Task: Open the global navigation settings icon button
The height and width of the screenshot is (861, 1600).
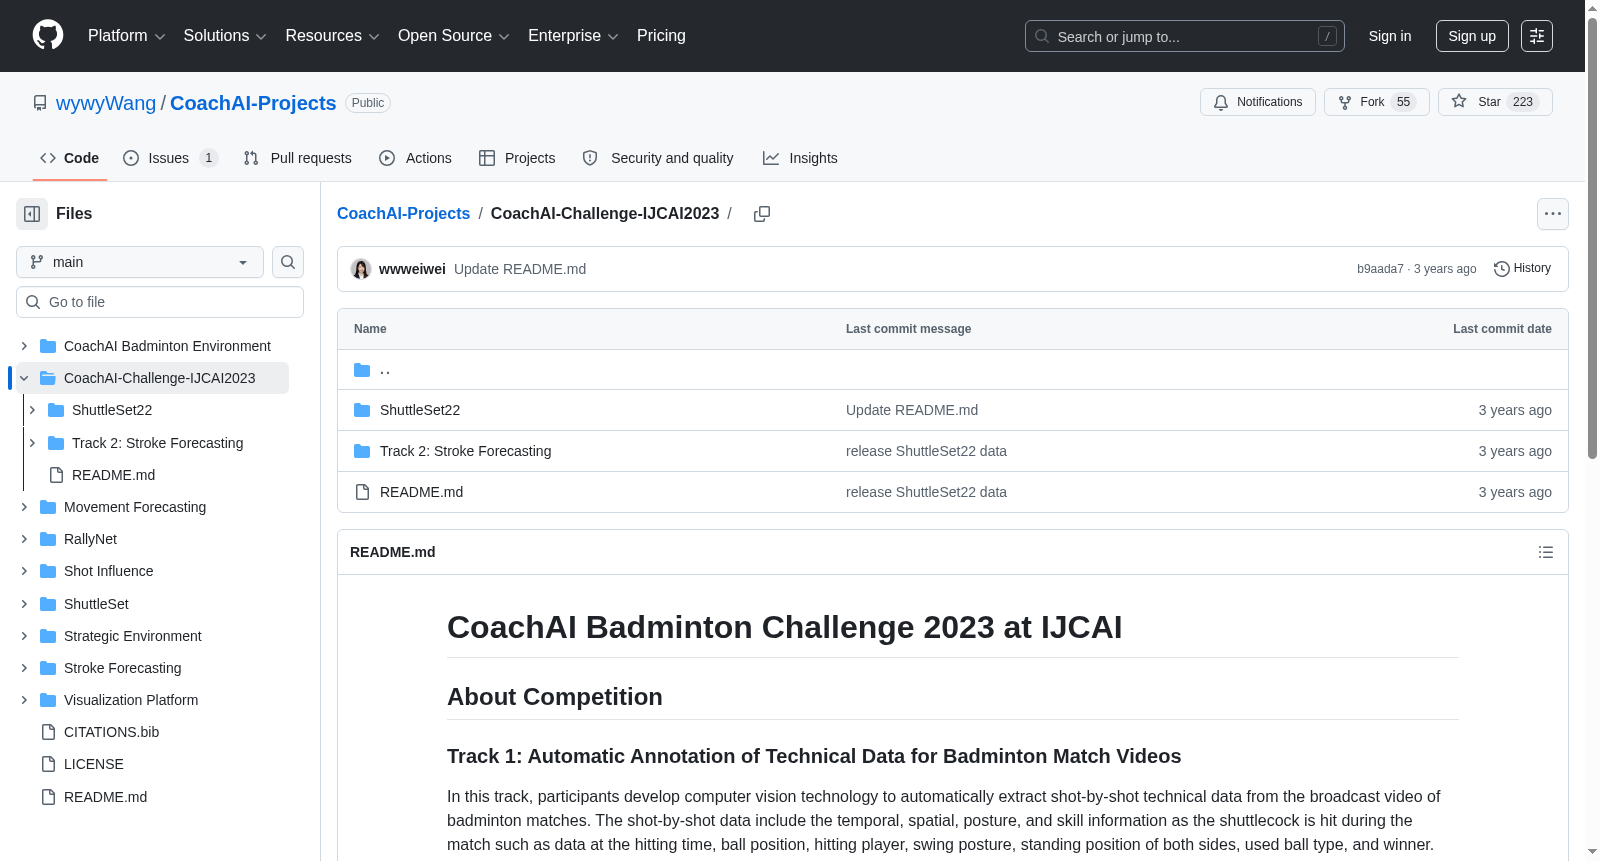Action: click(x=1537, y=36)
